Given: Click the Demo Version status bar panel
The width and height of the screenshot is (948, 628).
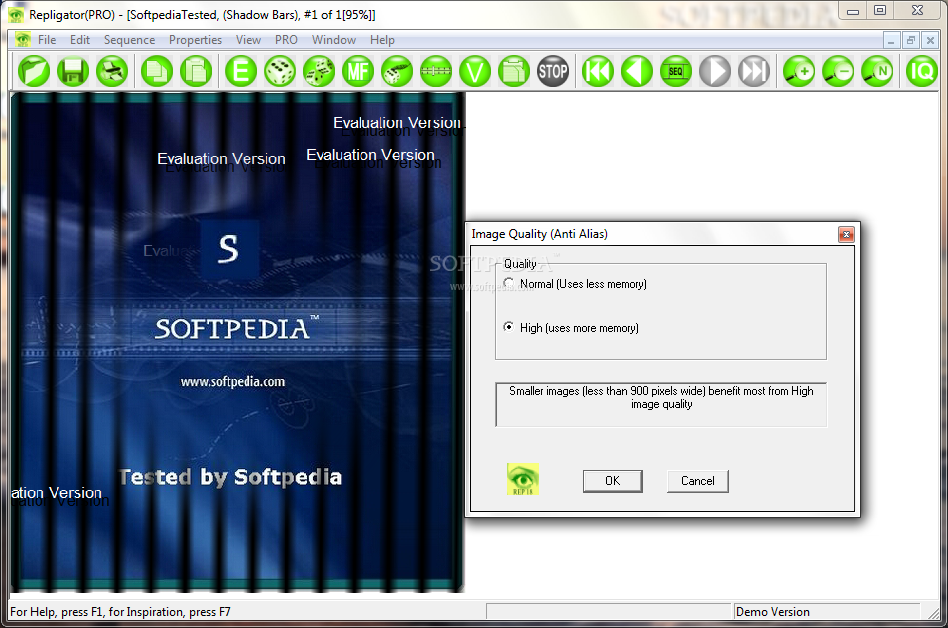Looking at the screenshot, I should point(826,612).
